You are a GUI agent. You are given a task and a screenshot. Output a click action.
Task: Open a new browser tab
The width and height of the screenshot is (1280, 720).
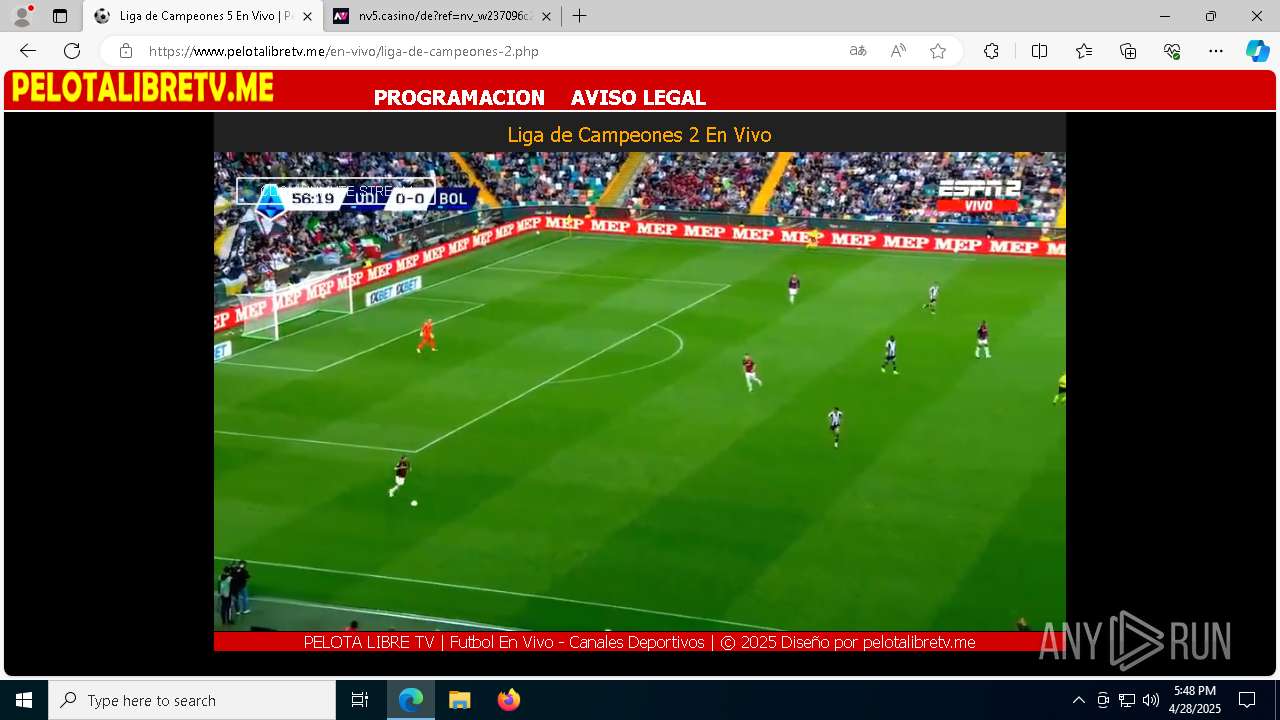(579, 16)
